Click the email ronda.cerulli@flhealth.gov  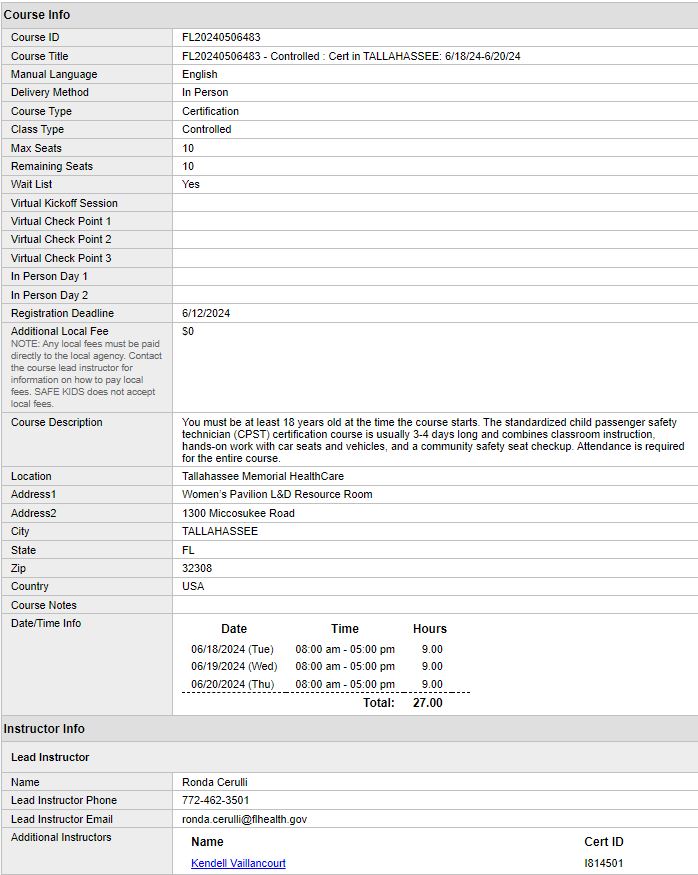click(244, 819)
